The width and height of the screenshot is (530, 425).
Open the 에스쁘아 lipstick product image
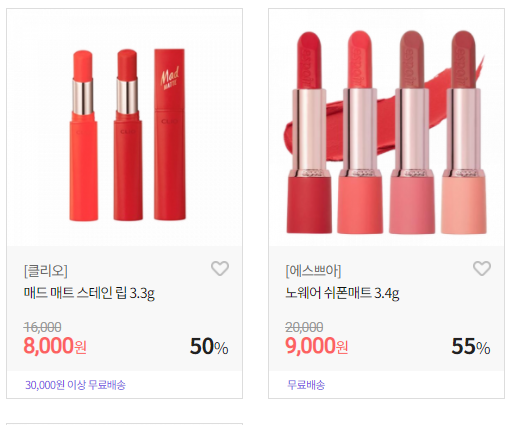386,127
